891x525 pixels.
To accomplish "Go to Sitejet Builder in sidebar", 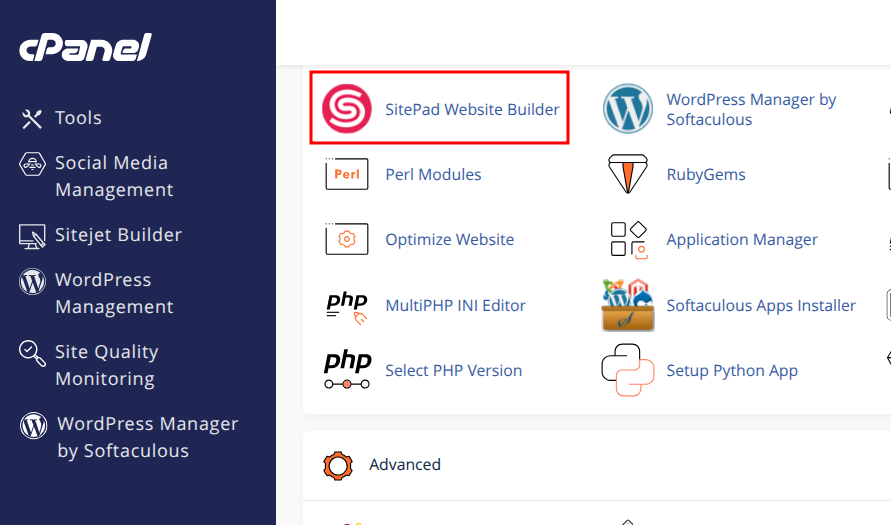I will click(118, 235).
